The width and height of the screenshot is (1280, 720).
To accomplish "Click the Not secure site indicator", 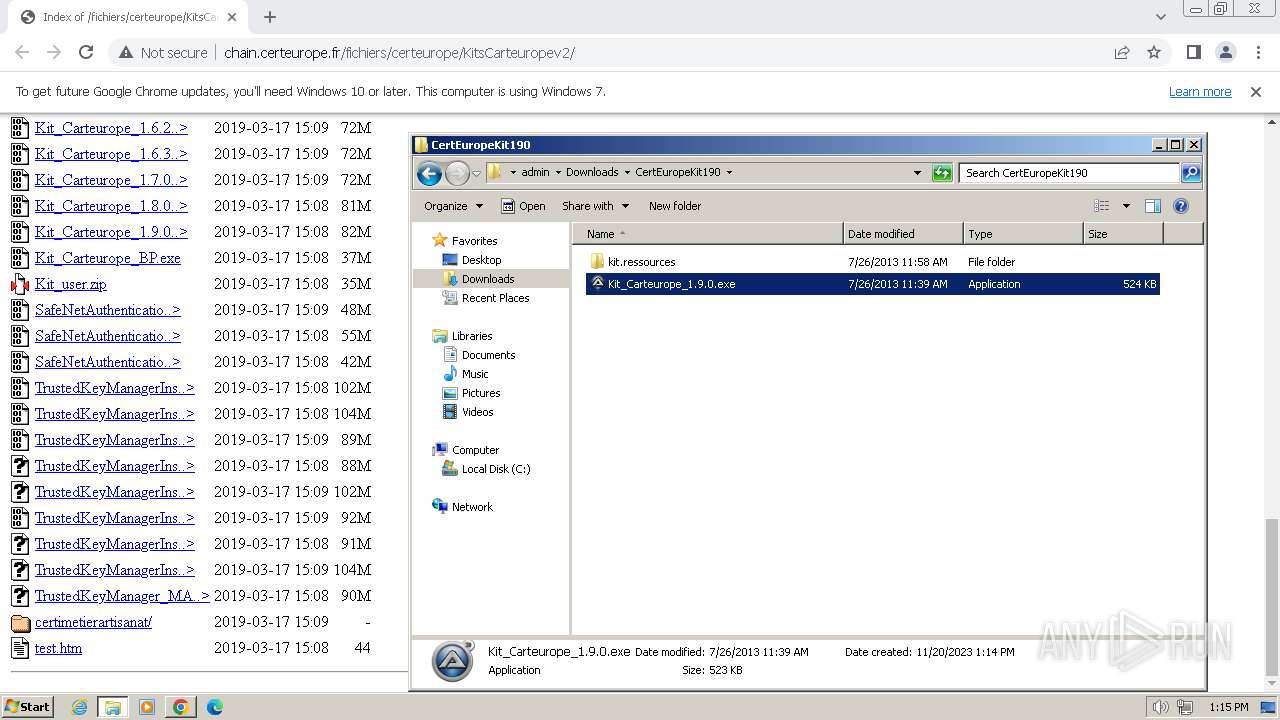I will pyautogui.click(x=163, y=53).
